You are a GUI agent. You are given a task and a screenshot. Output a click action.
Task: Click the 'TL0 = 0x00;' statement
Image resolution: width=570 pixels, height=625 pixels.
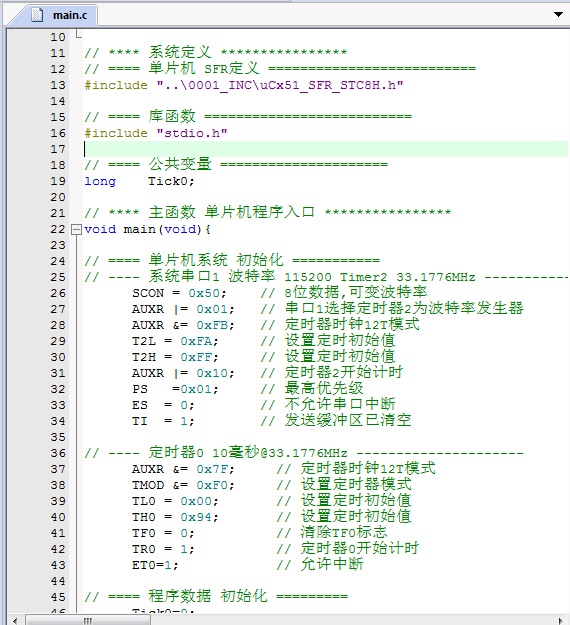click(x=175, y=501)
